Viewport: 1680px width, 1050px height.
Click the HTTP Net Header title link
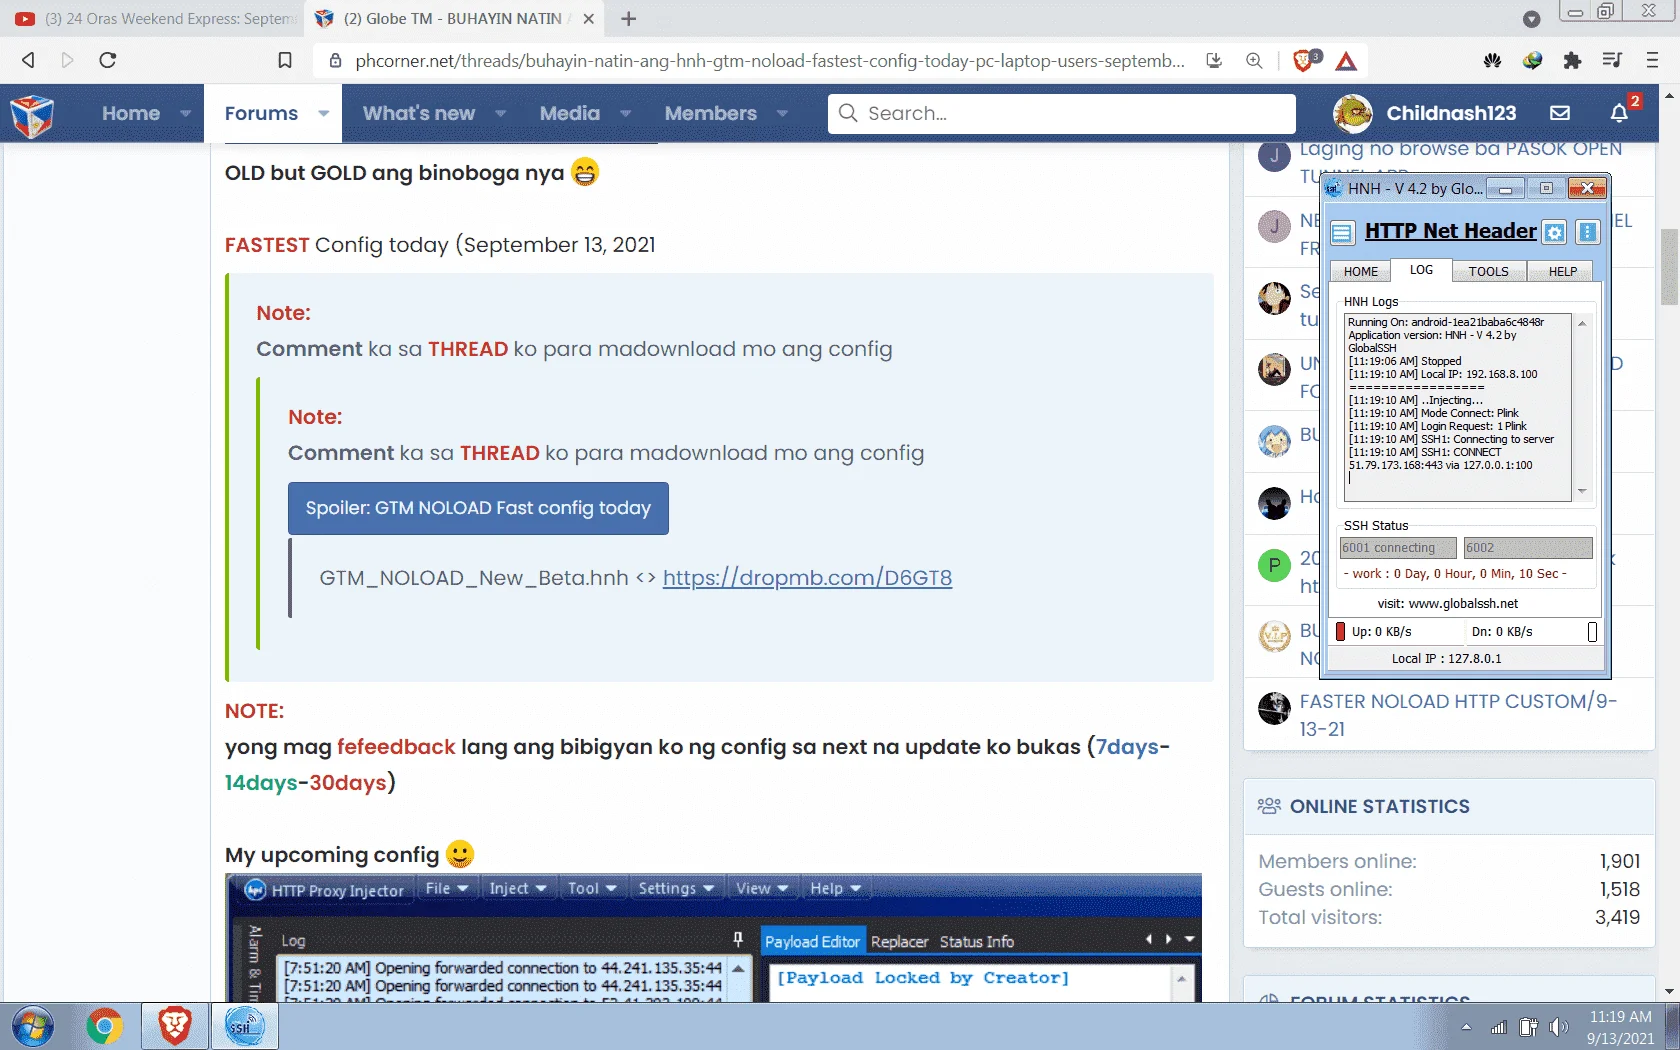coord(1450,231)
